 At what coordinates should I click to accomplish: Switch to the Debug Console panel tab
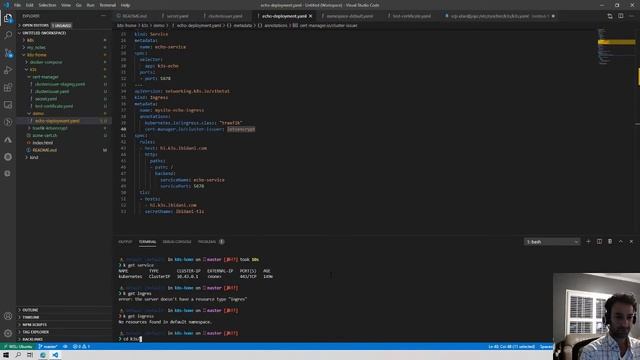pos(177,242)
